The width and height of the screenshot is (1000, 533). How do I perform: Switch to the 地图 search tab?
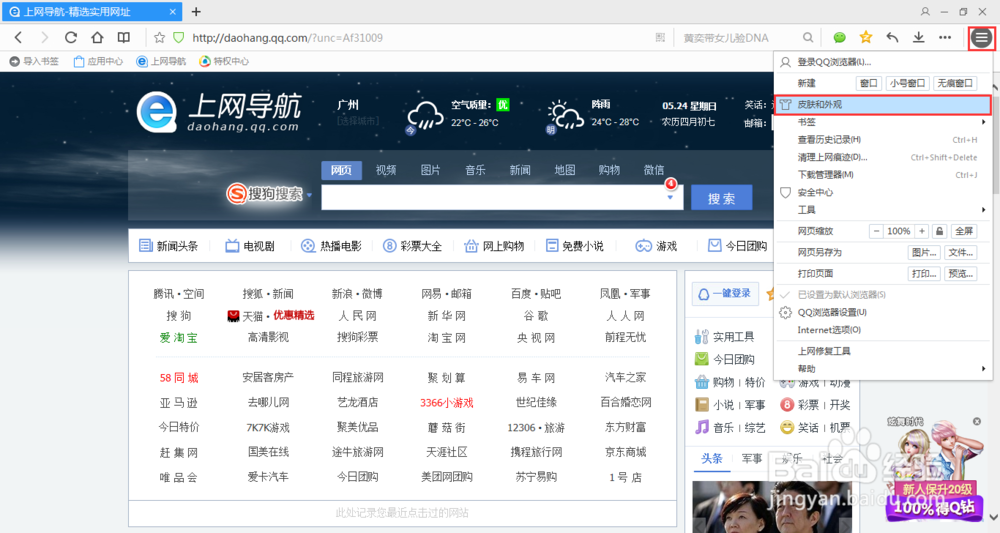click(x=564, y=170)
